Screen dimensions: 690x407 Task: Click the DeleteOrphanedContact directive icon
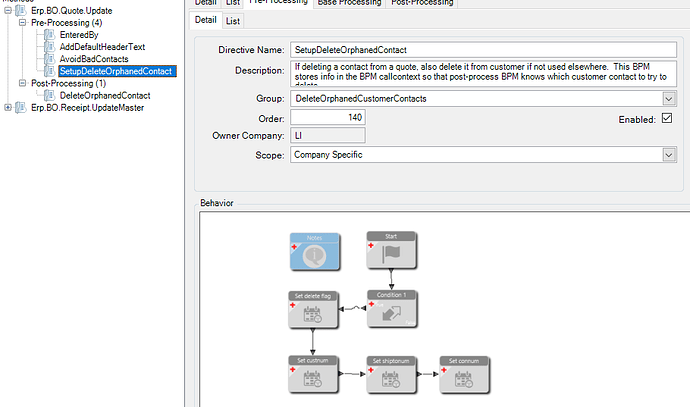pos(50,95)
